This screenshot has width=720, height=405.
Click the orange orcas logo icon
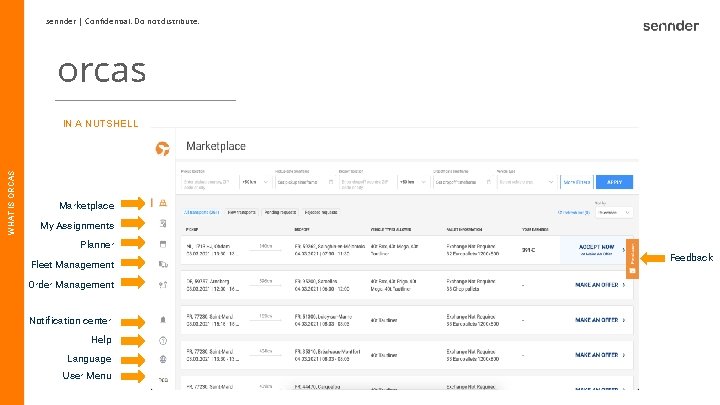162,148
